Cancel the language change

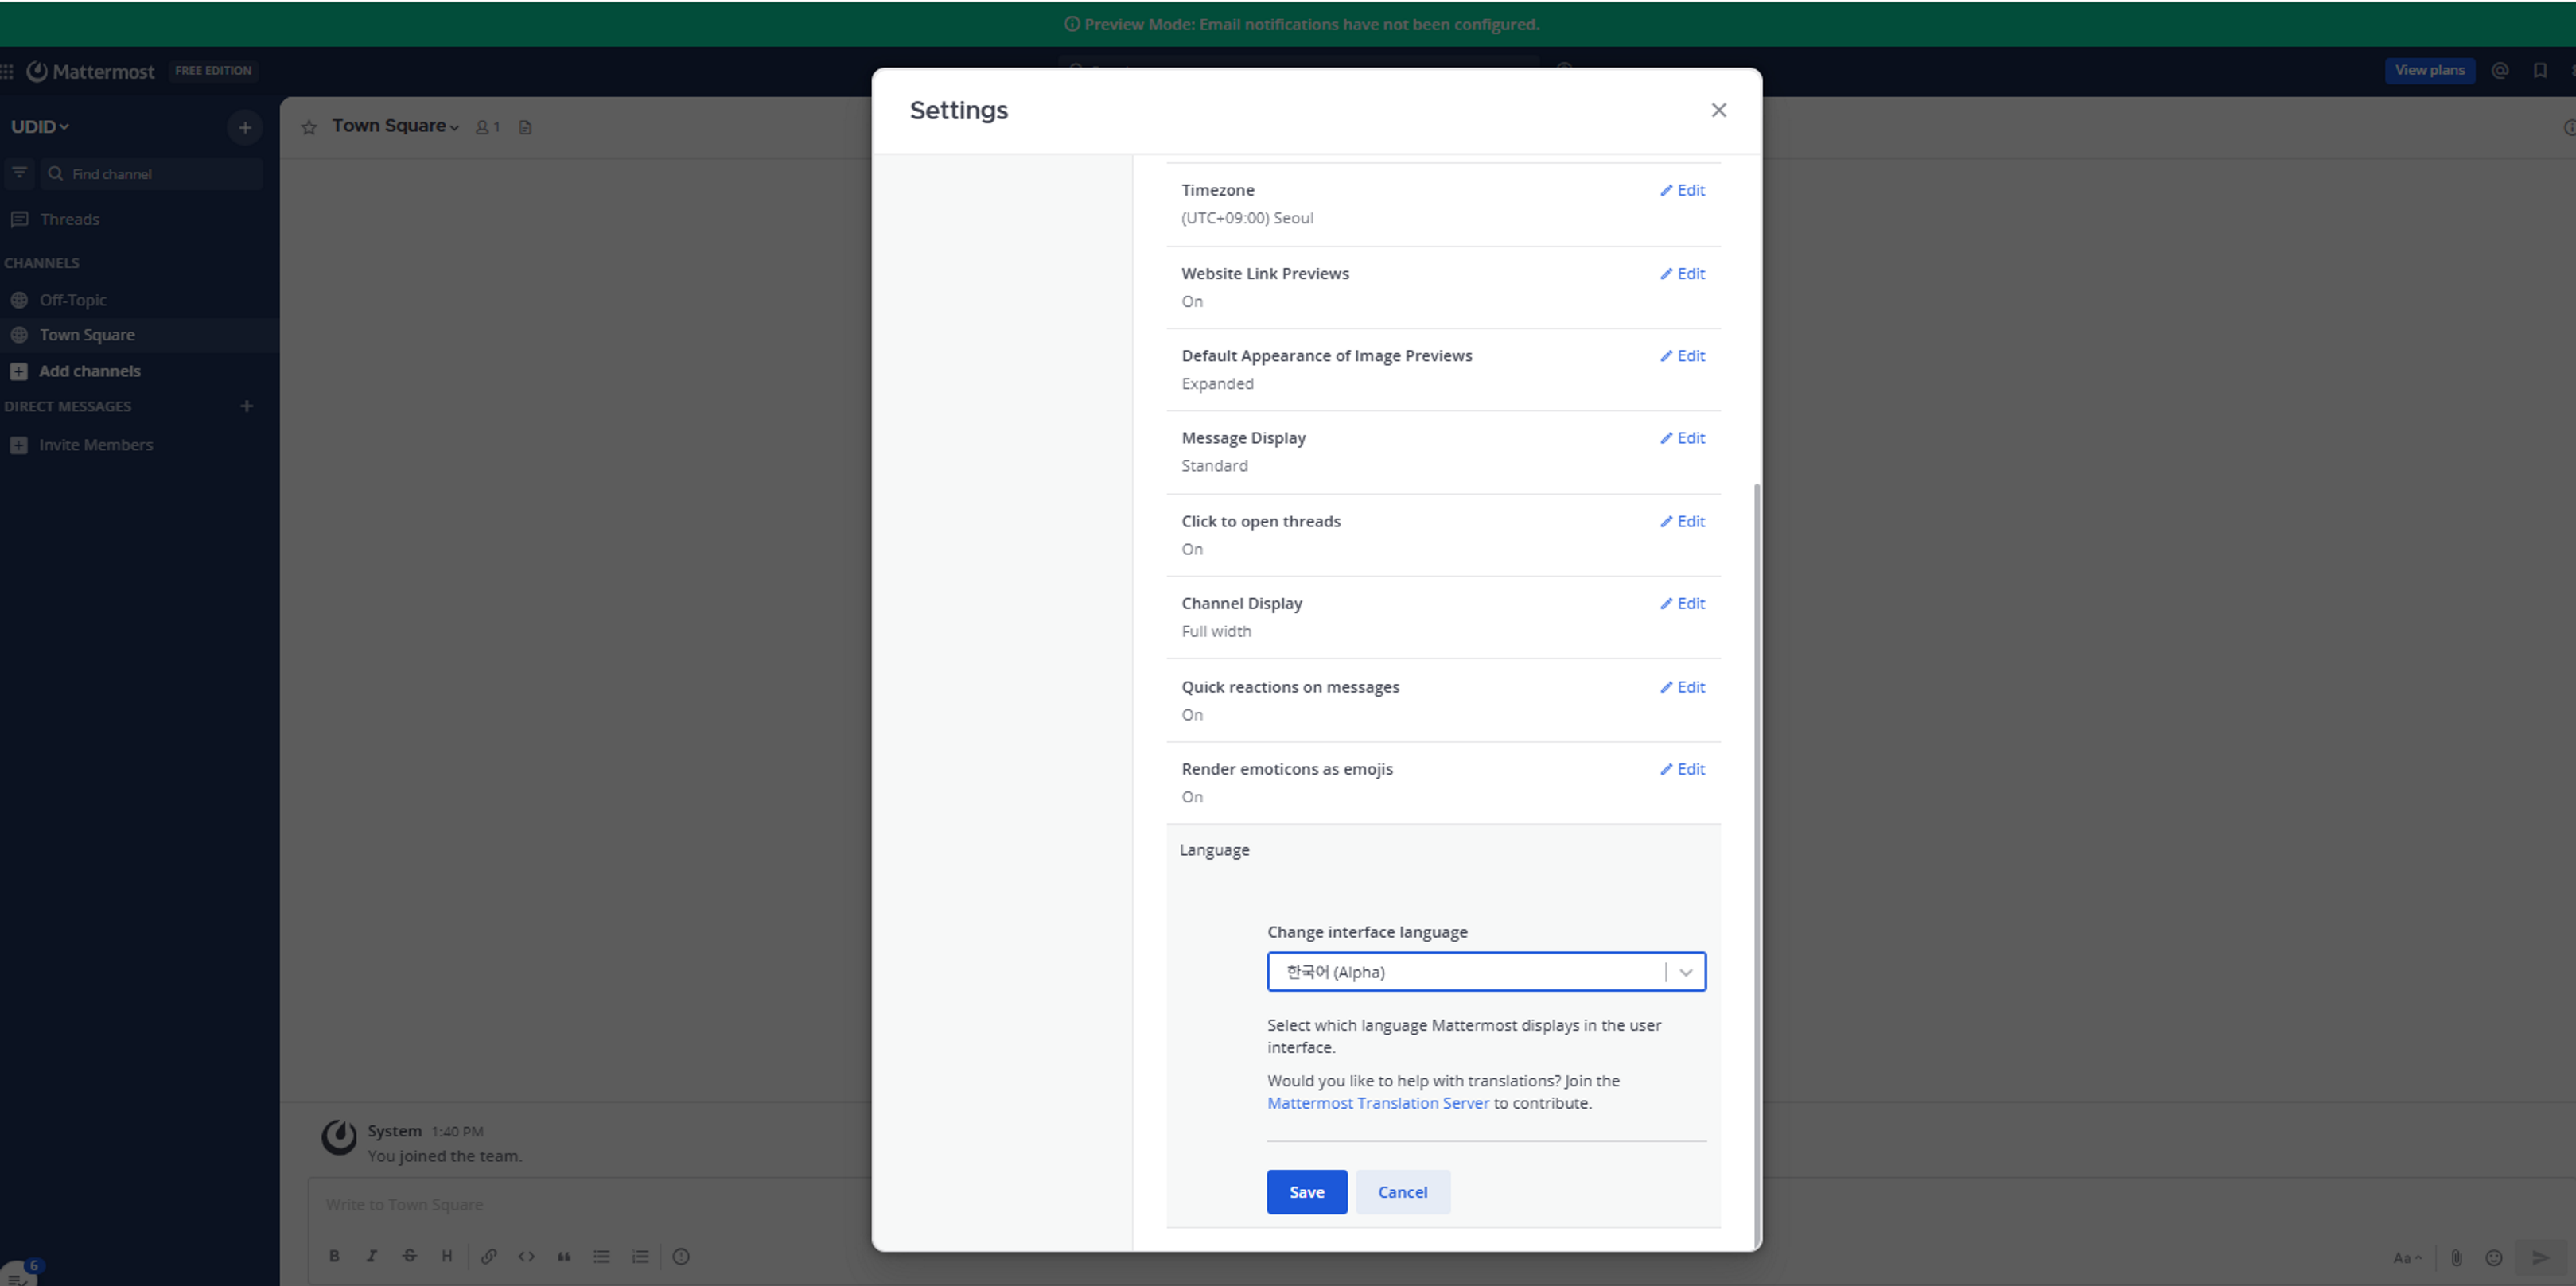(x=1402, y=1192)
